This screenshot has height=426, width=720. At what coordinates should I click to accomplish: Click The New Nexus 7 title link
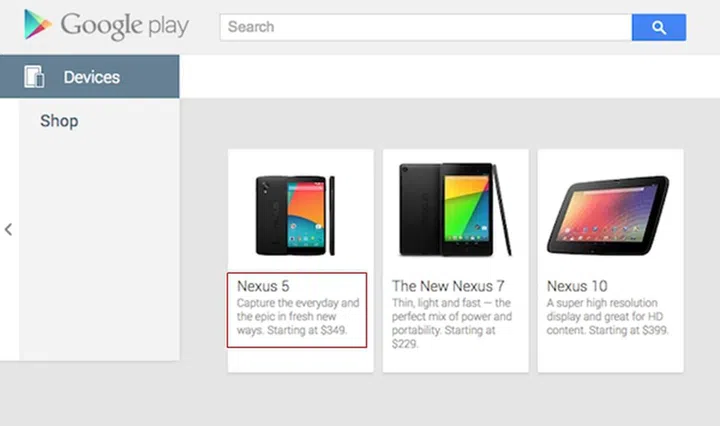448,286
